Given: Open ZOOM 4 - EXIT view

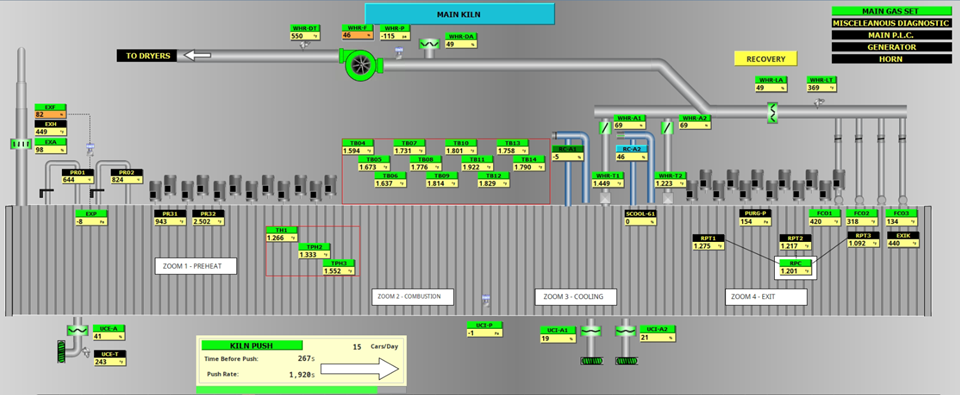Looking at the screenshot, I should point(766,296).
